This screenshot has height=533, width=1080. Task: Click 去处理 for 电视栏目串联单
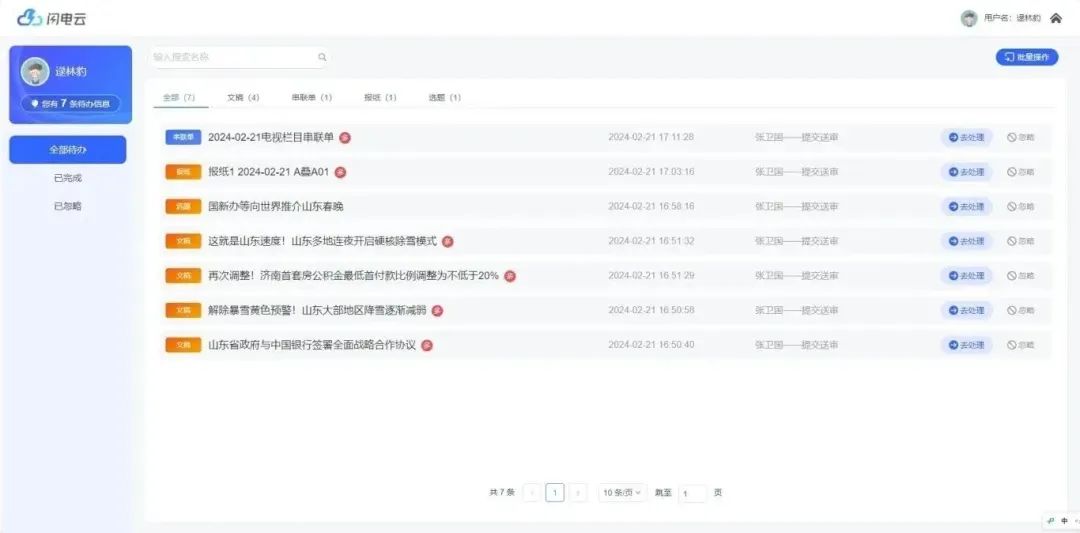tap(967, 137)
